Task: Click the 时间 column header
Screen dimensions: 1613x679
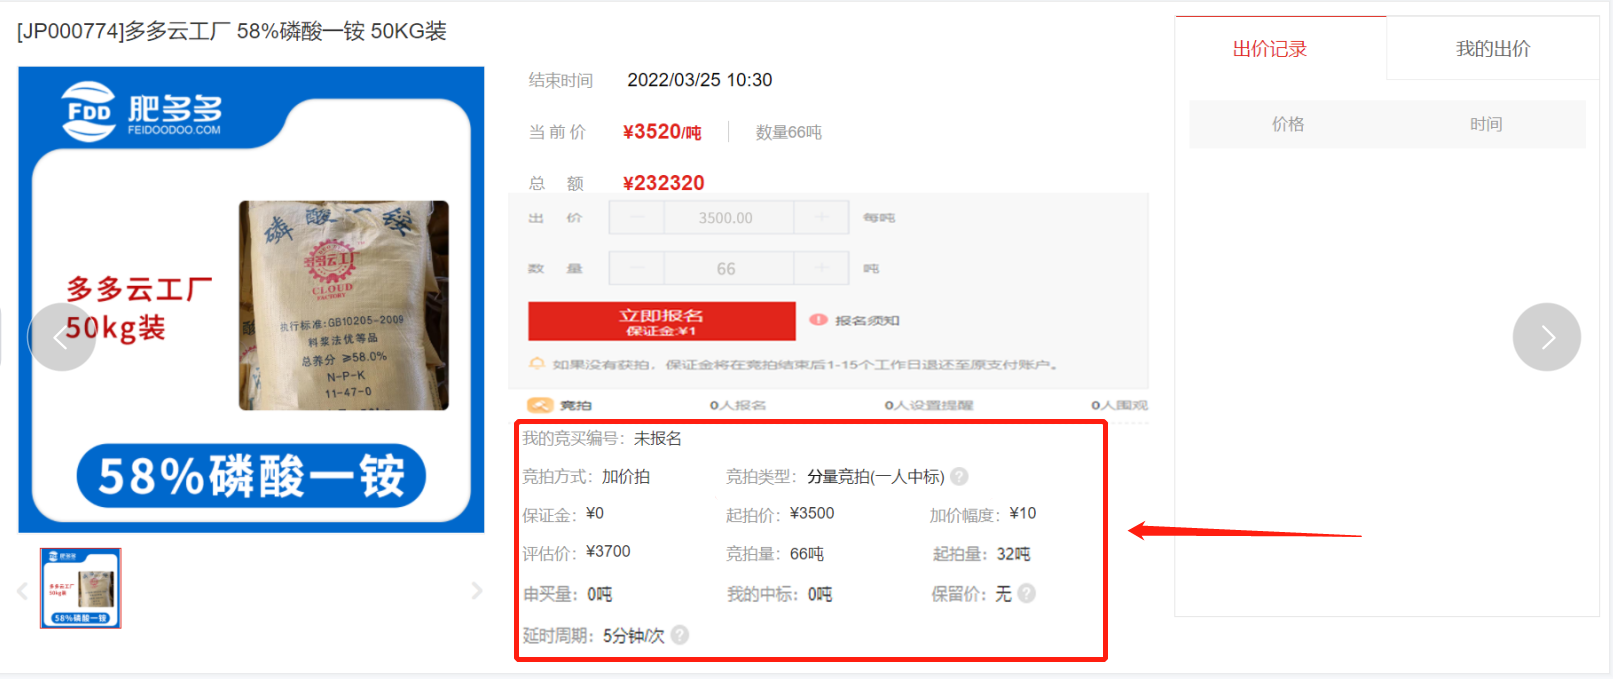Action: [x=1486, y=124]
